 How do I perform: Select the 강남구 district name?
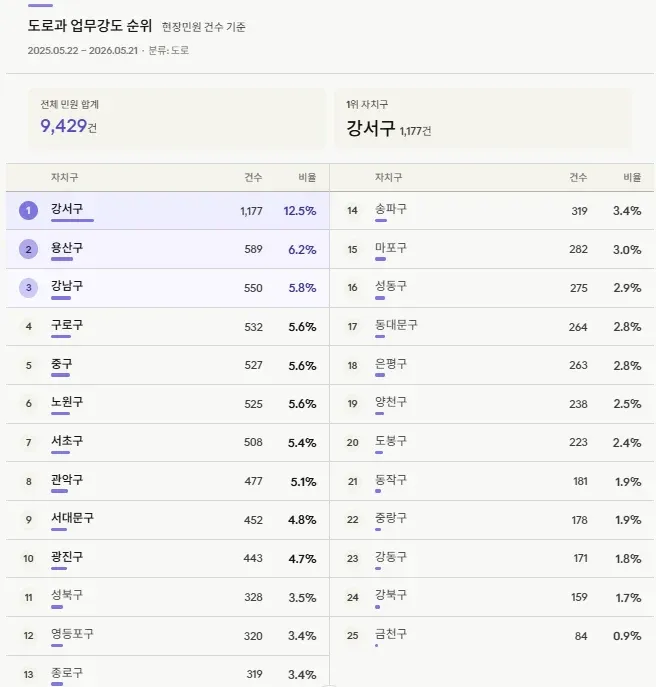[x=67, y=286]
